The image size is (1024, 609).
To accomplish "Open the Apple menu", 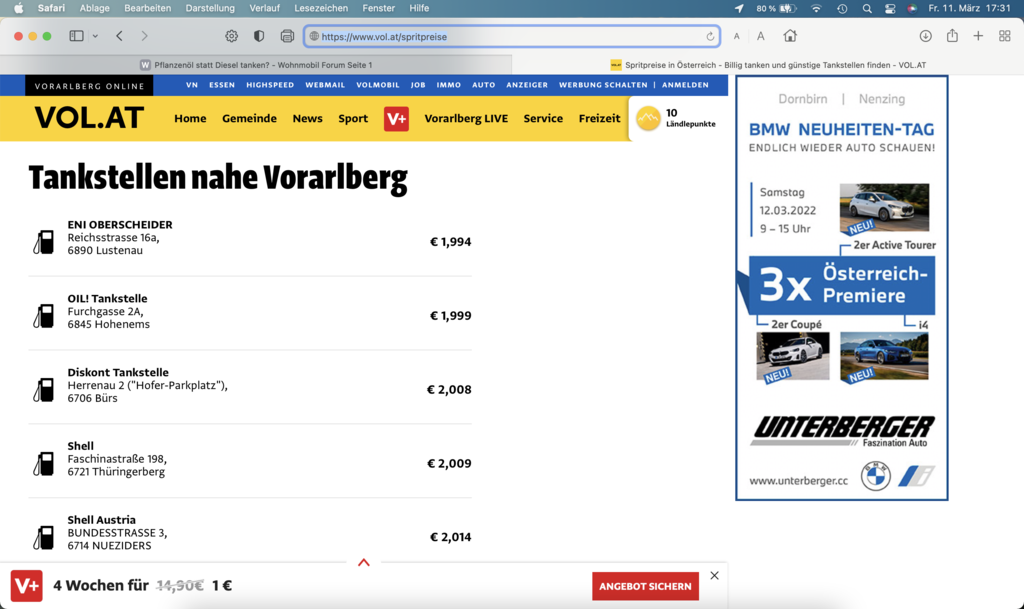I will click(18, 8).
